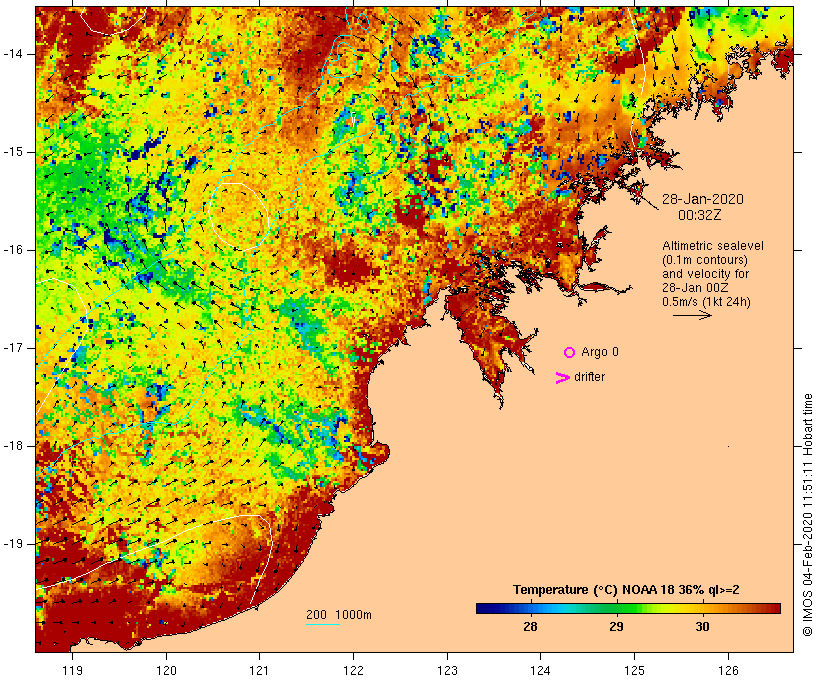The height and width of the screenshot is (680, 820).
Task: Click the longitude axis label 126
Action: tap(728, 670)
